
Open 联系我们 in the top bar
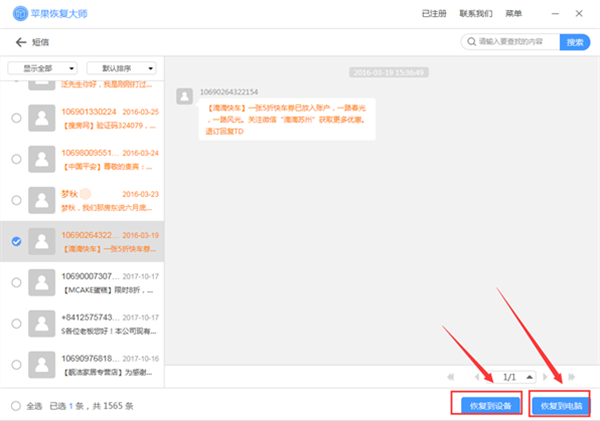tap(476, 14)
